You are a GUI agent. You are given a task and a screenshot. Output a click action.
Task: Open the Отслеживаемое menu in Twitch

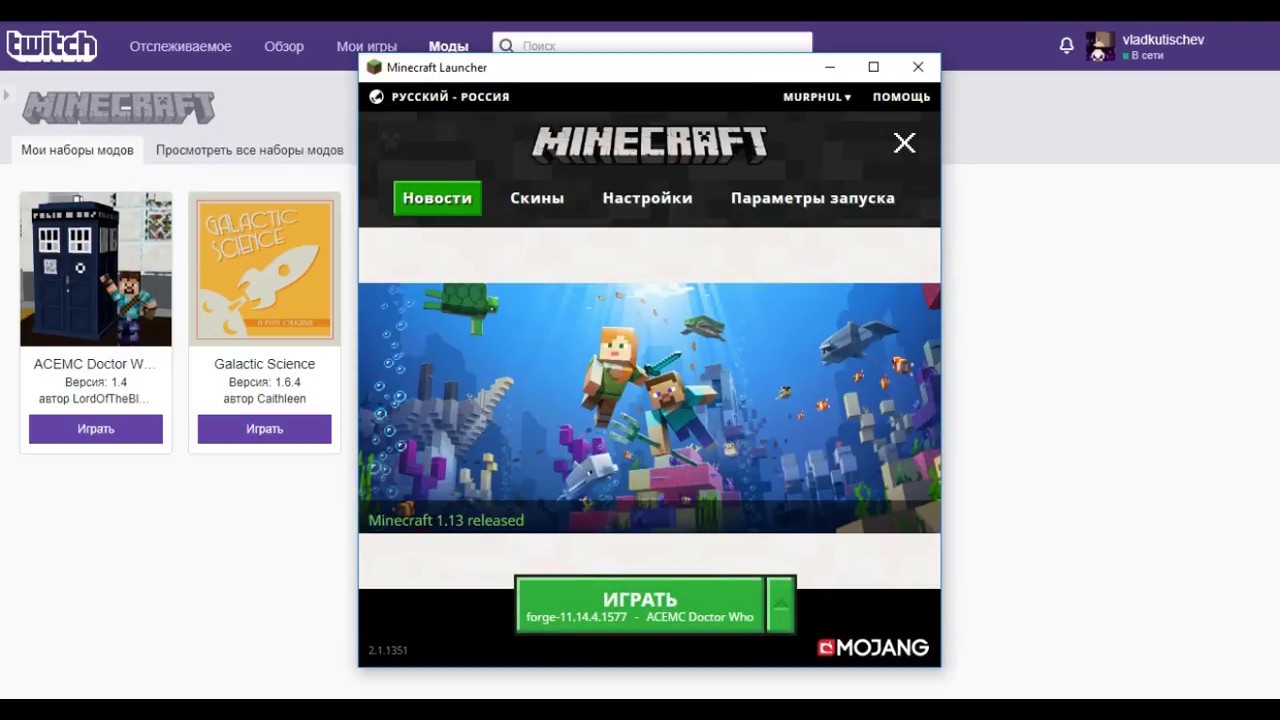[180, 46]
